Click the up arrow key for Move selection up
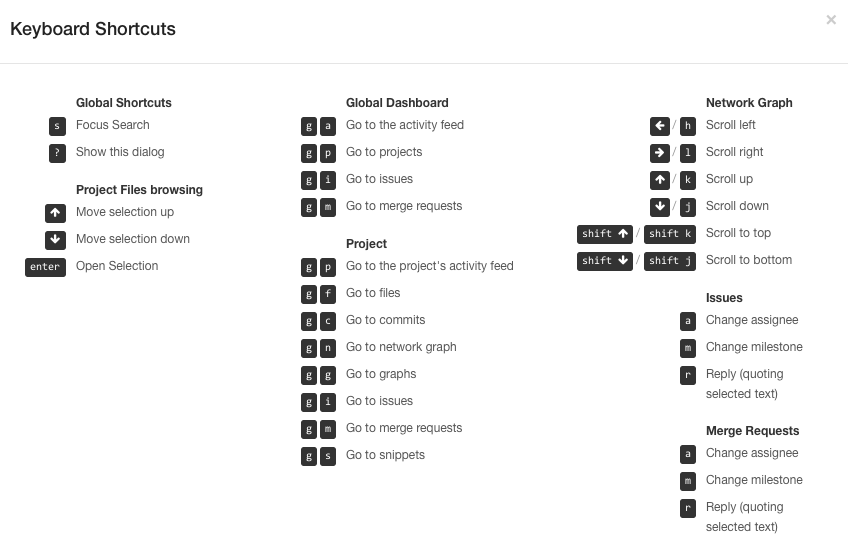 coord(55,213)
